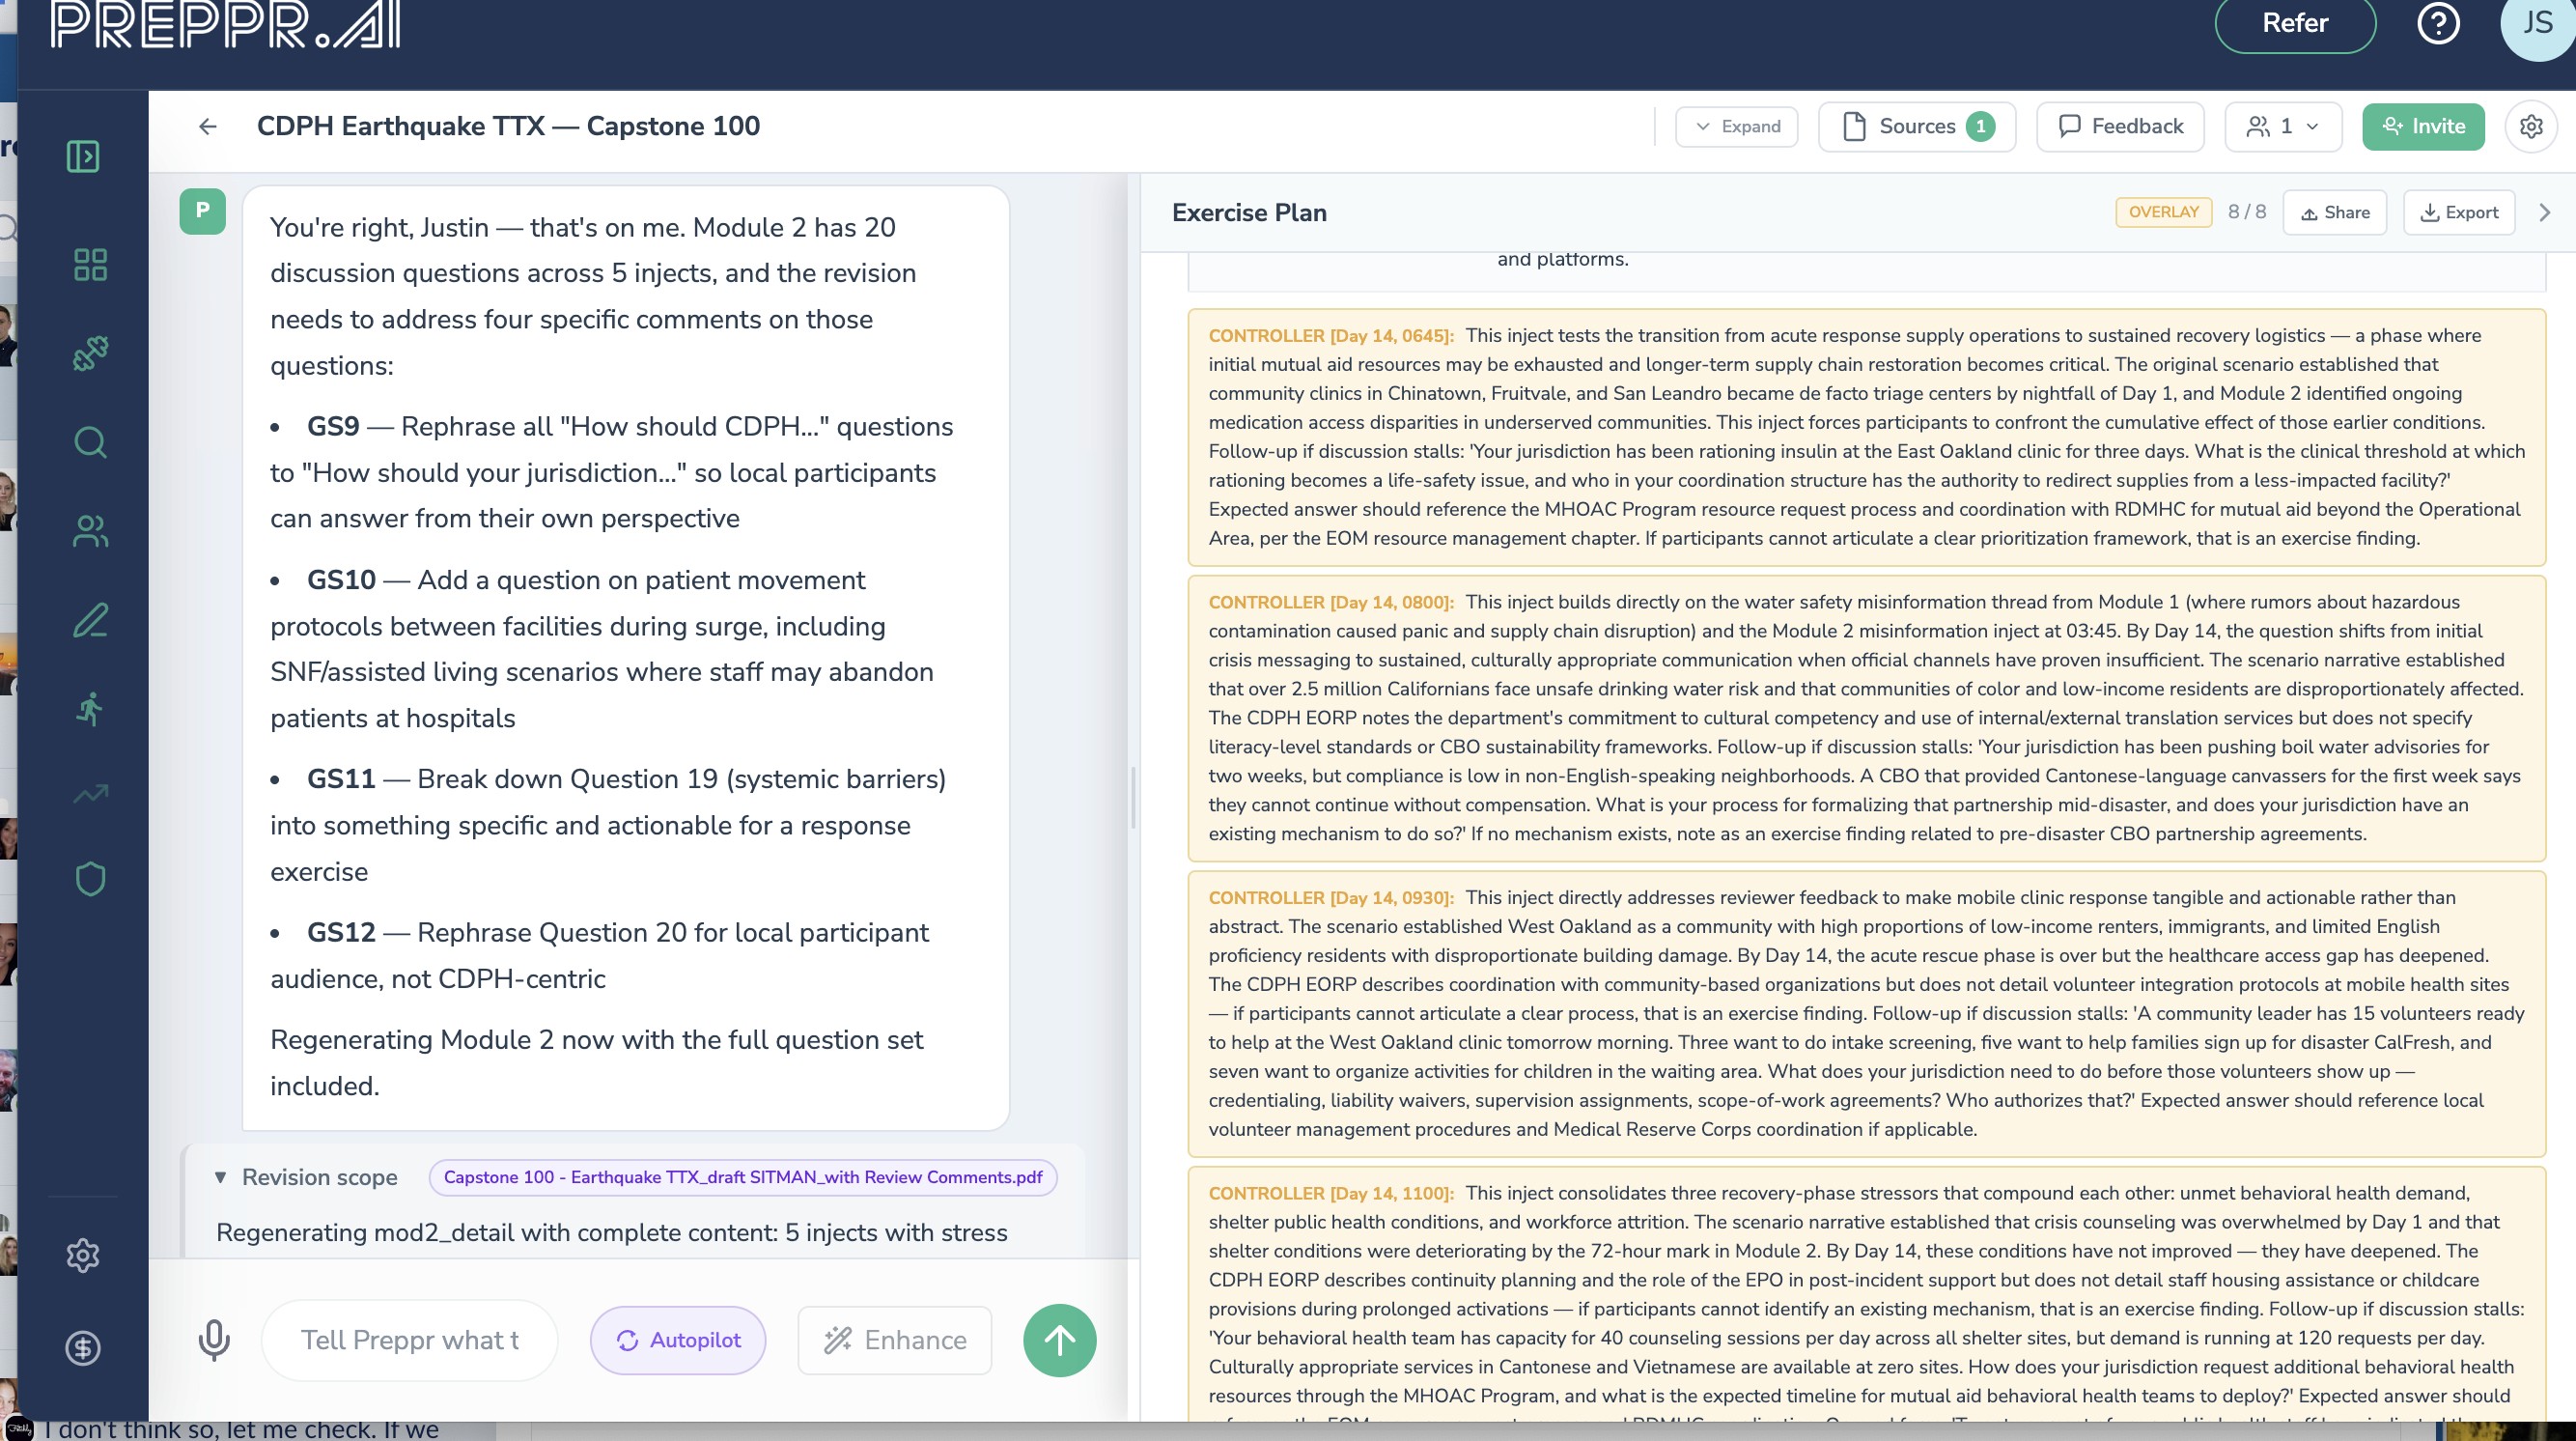Click the Expand dropdown button

(x=1737, y=126)
